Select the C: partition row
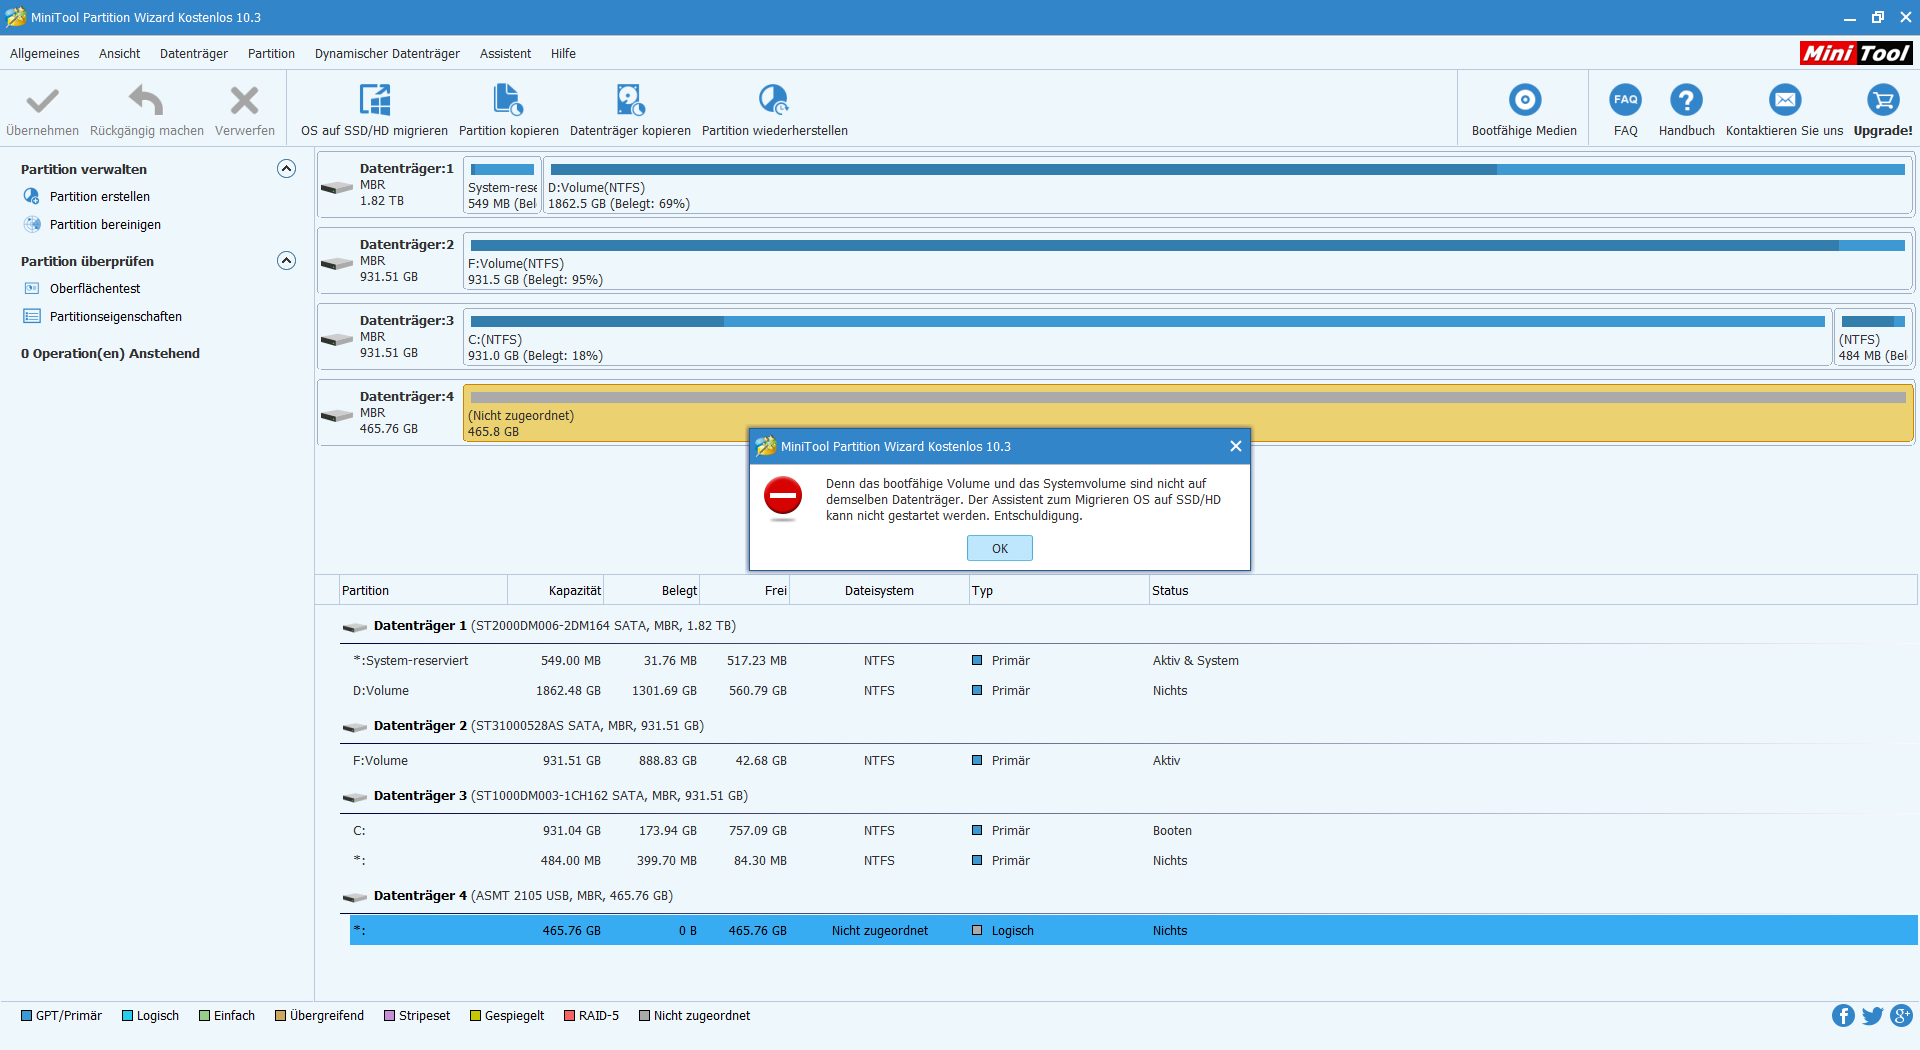1920x1050 pixels. 1134,831
